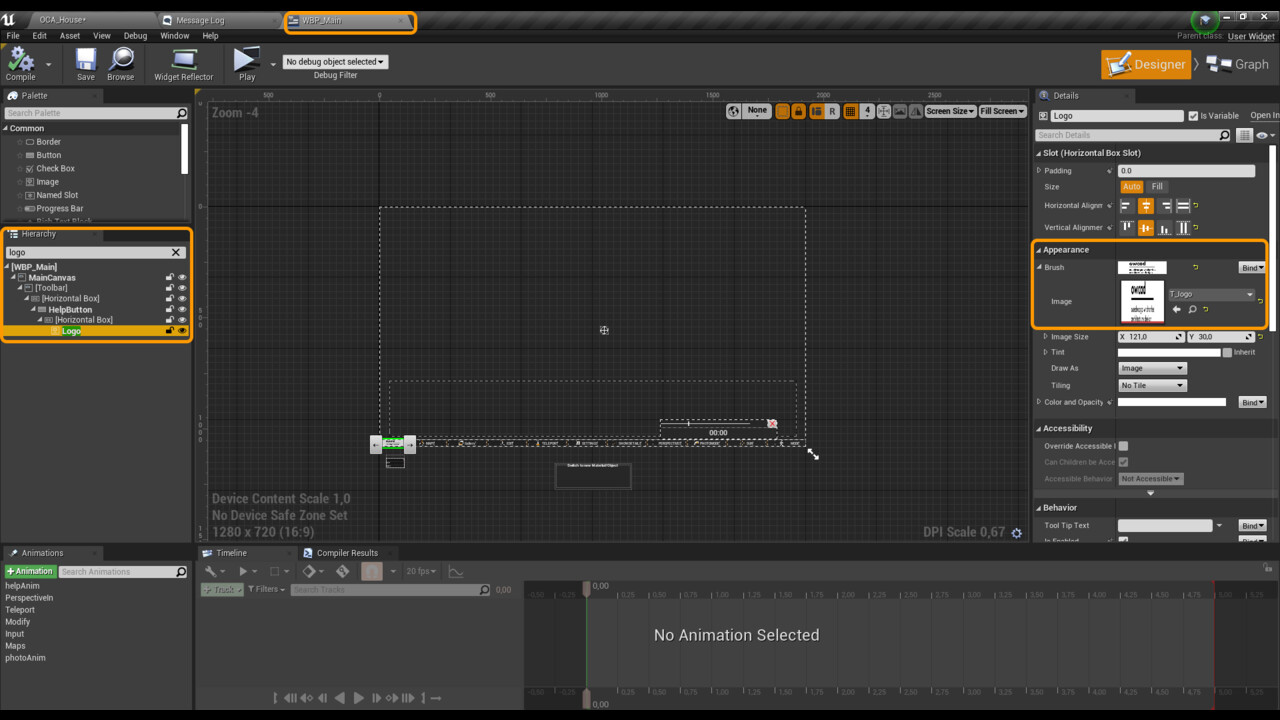This screenshot has height=720, width=1280.
Task: Open Compiler Results tab
Action: coord(347,553)
